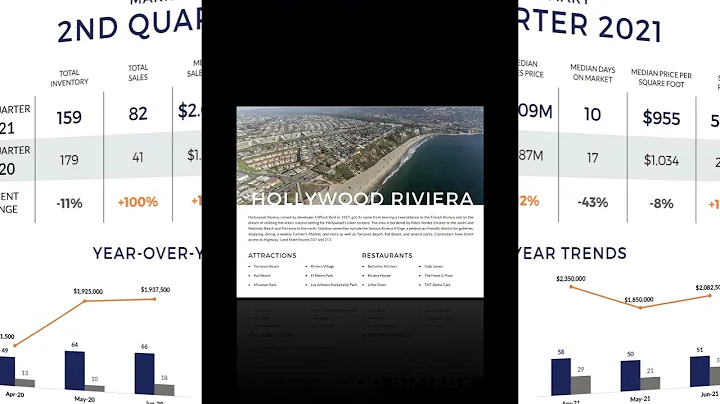720x404 pixels.
Task: Click the -11% inventory change value
Action: click(69, 203)
